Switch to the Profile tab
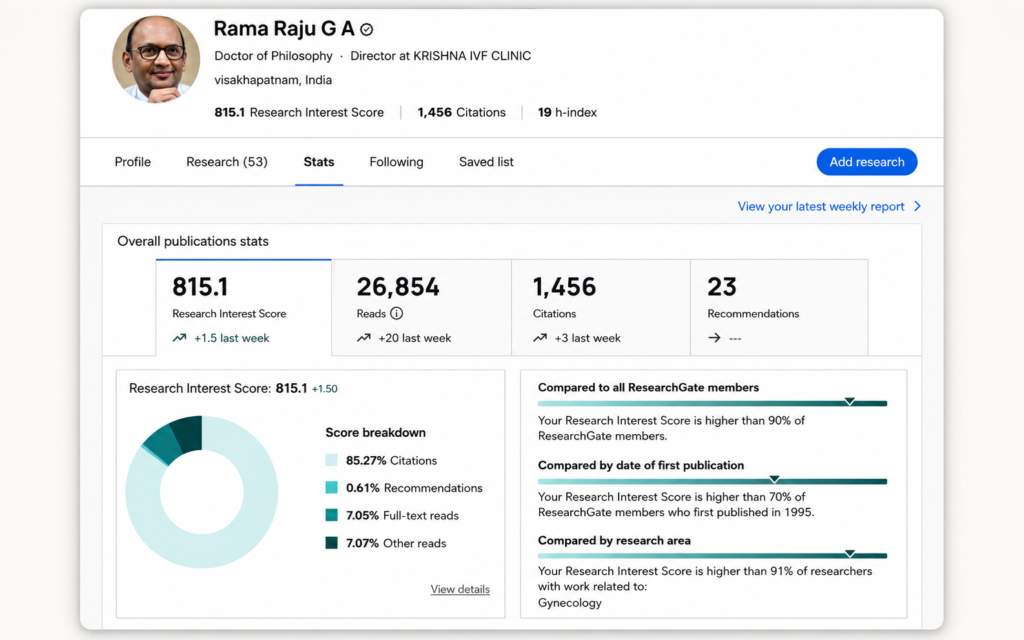Screen dimensions: 1024x640 133,162
